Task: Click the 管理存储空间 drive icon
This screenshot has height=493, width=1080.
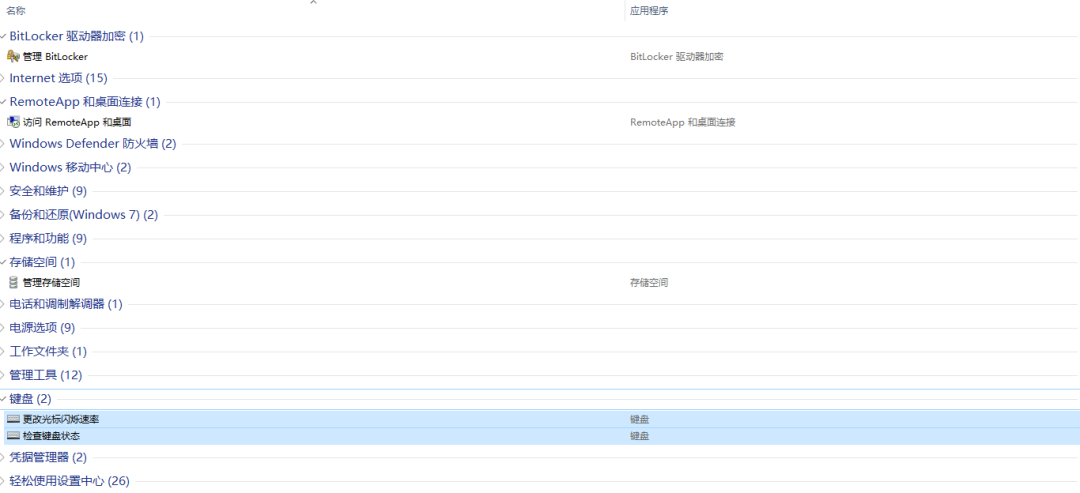Action: (13, 282)
